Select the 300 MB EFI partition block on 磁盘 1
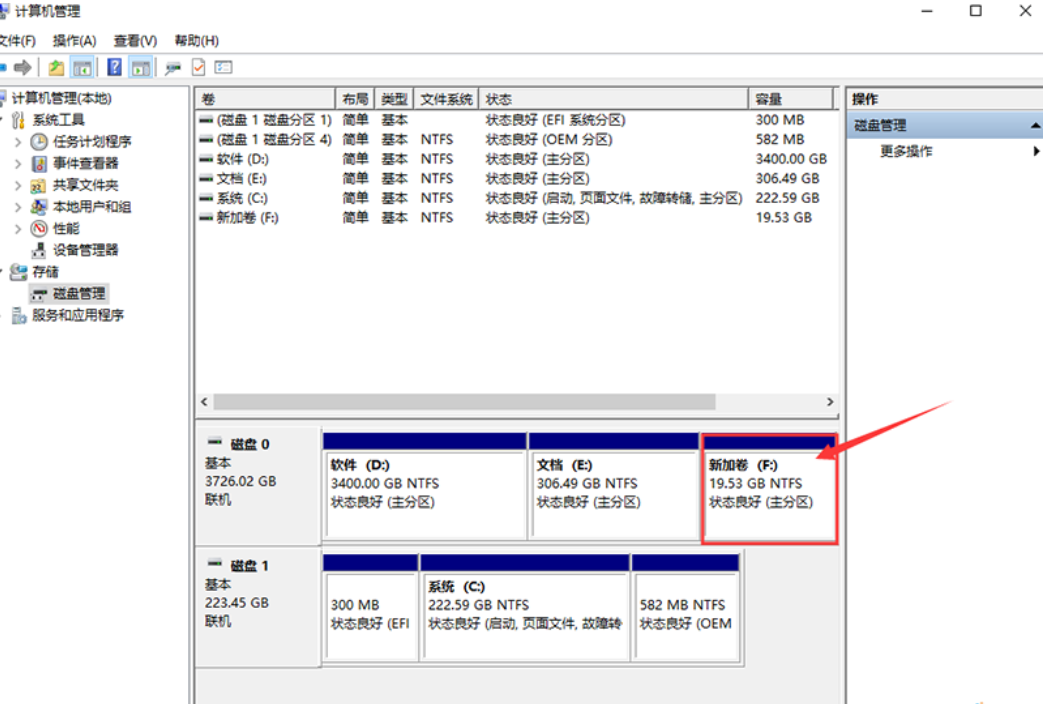 pyautogui.click(x=370, y=608)
